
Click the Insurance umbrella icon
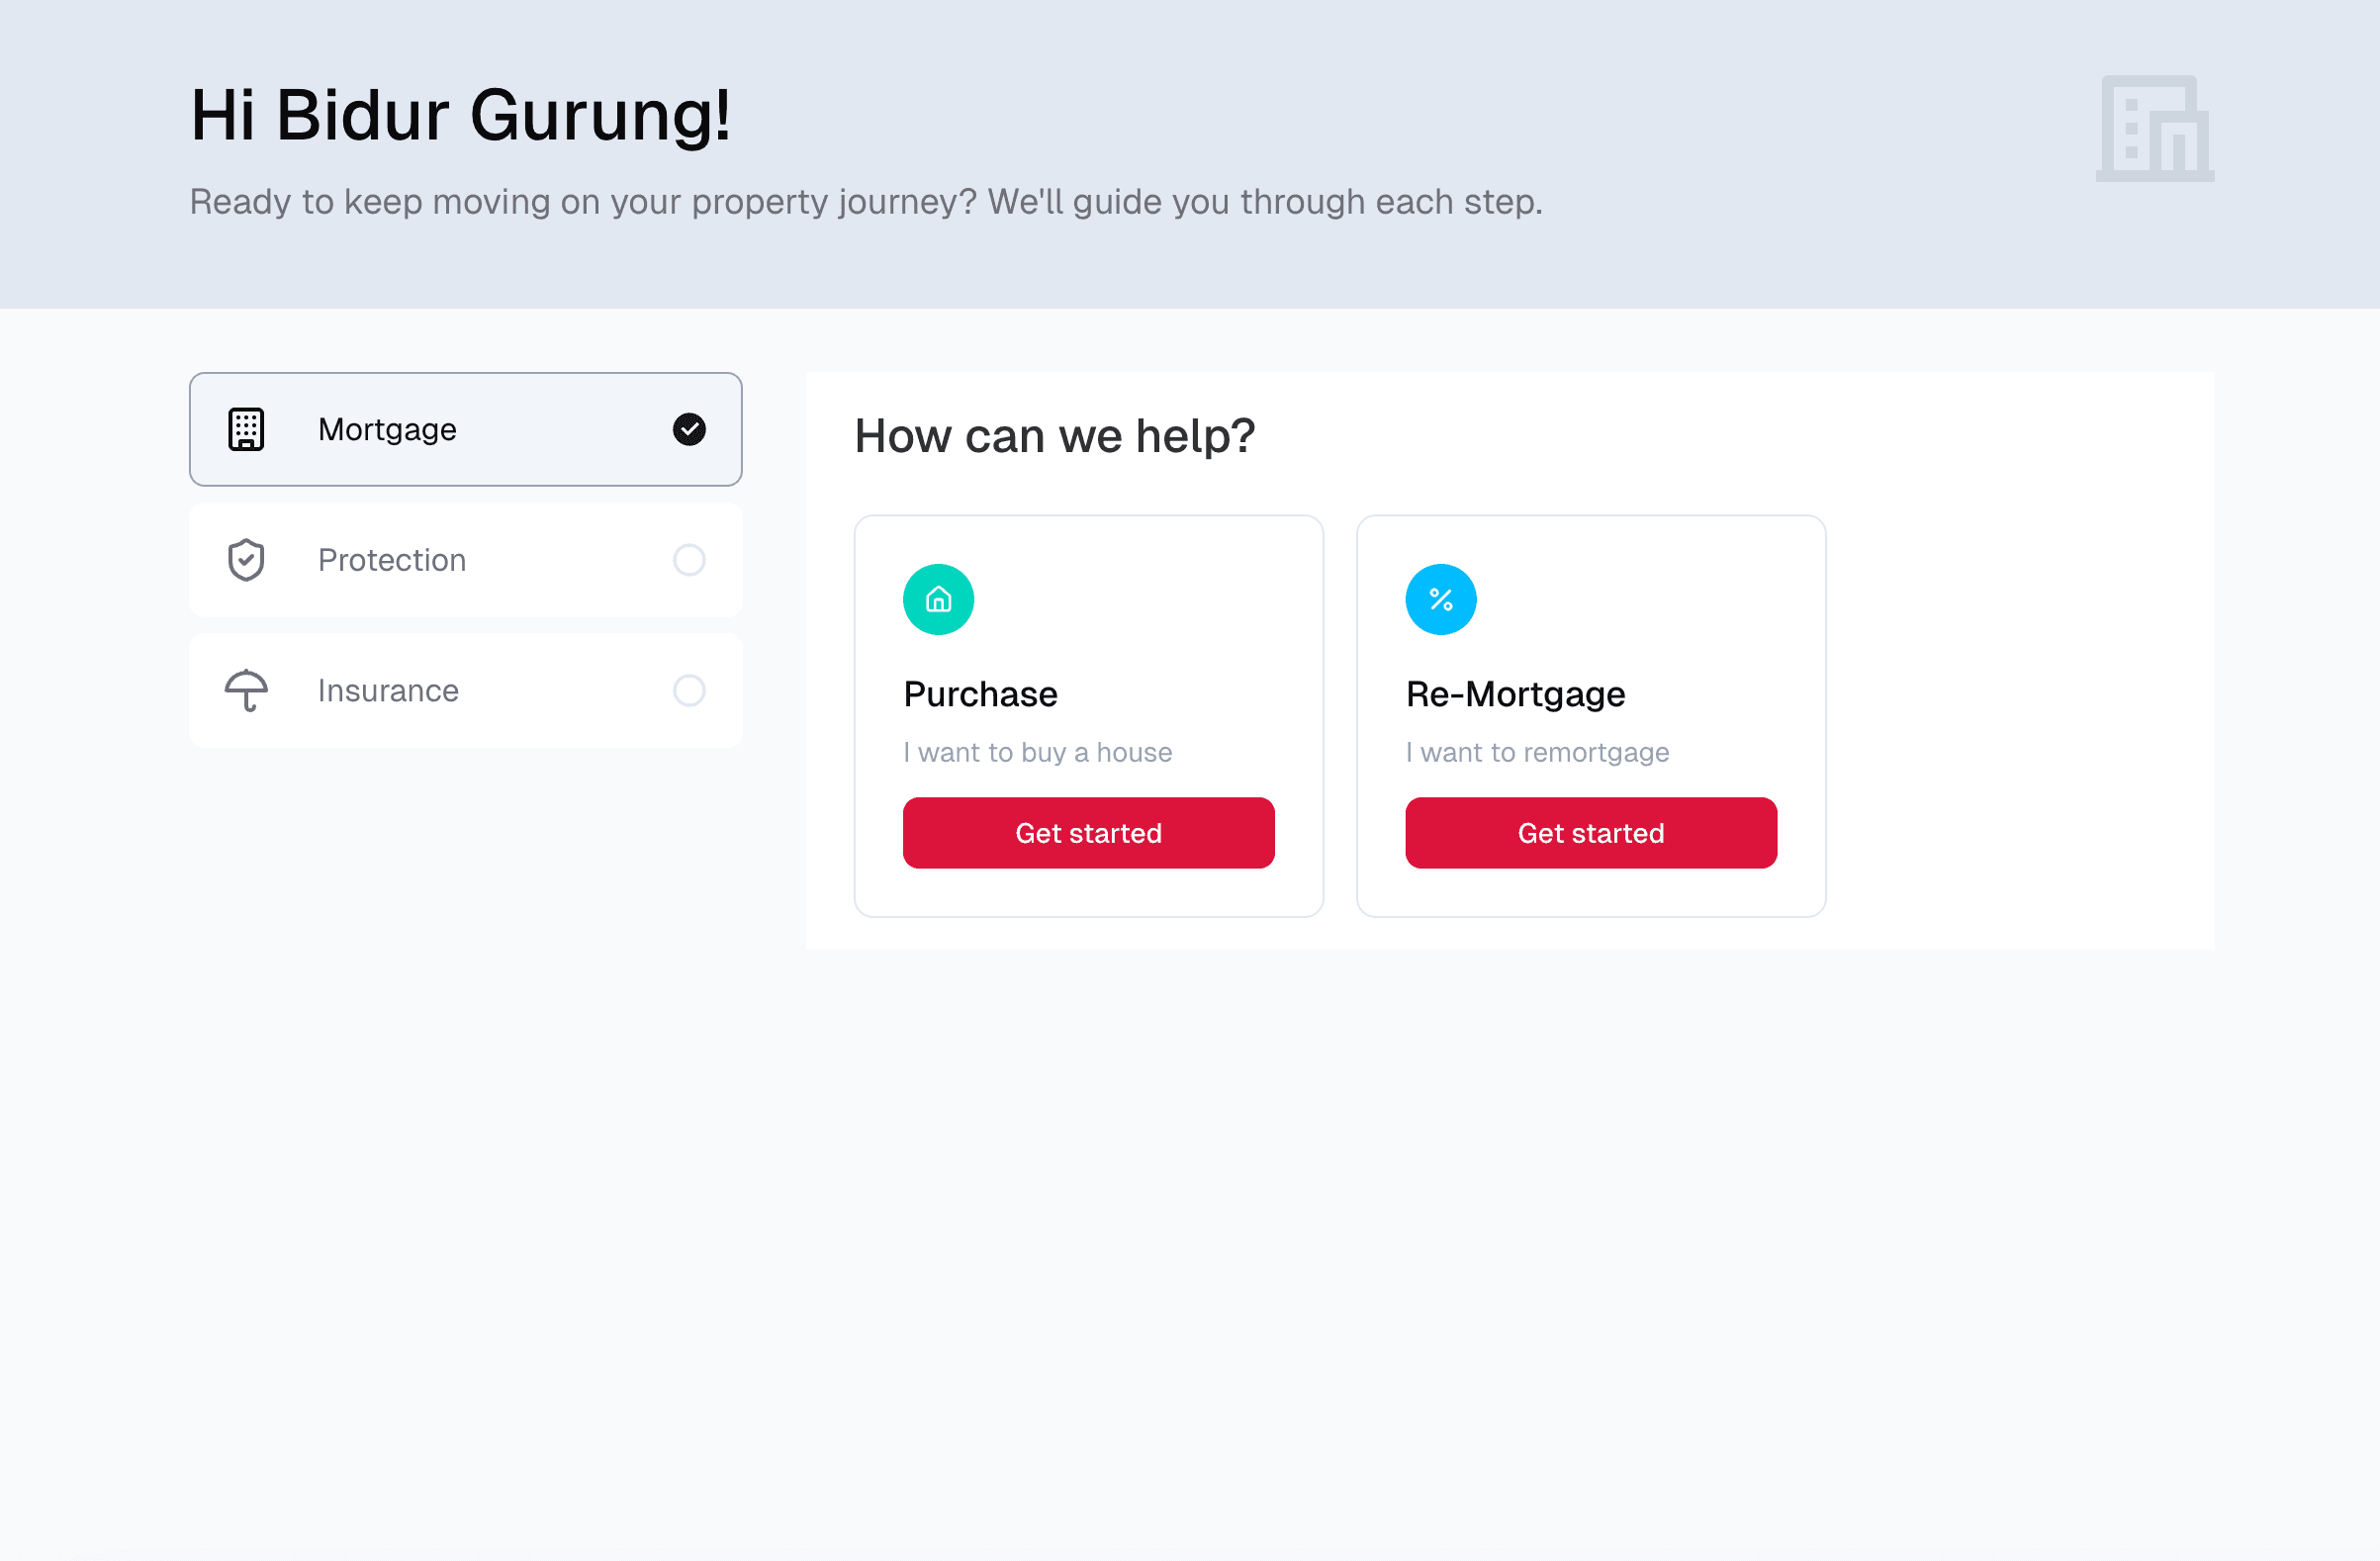246,690
